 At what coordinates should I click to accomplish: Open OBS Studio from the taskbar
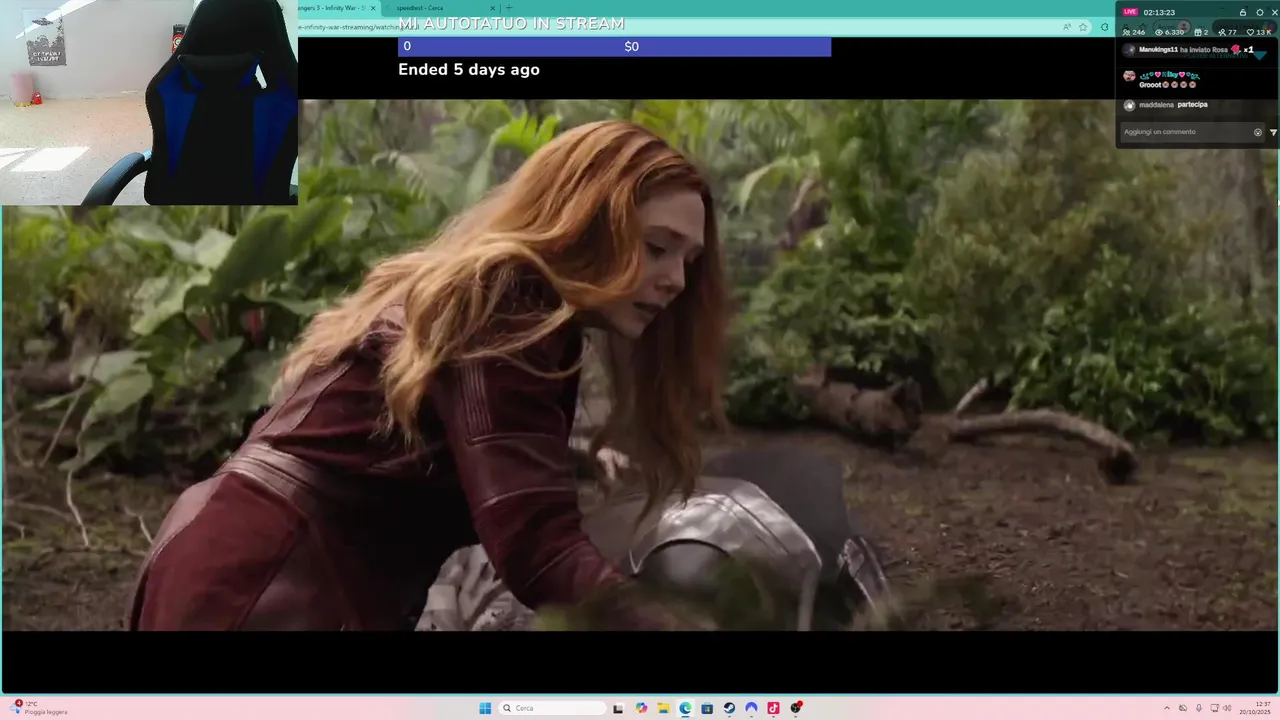[796, 708]
